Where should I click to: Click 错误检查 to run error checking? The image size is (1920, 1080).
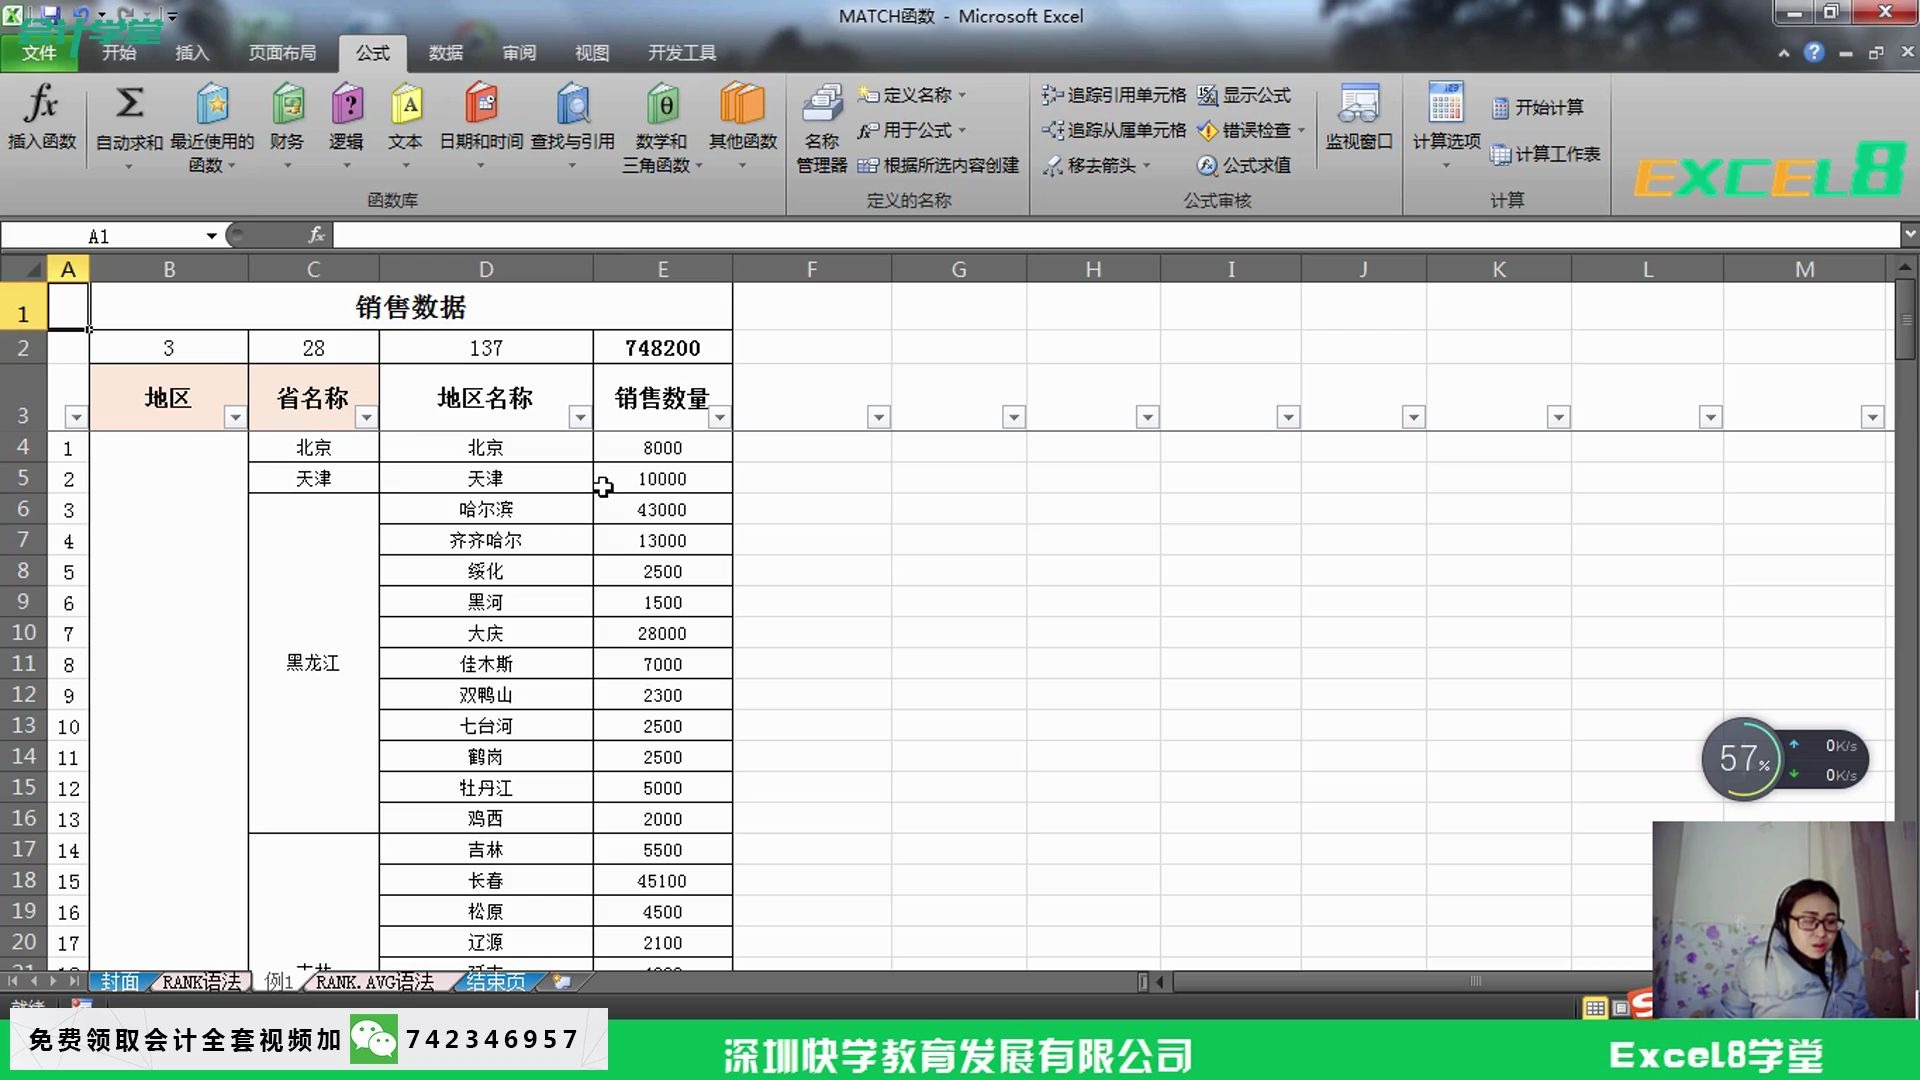(x=1247, y=130)
